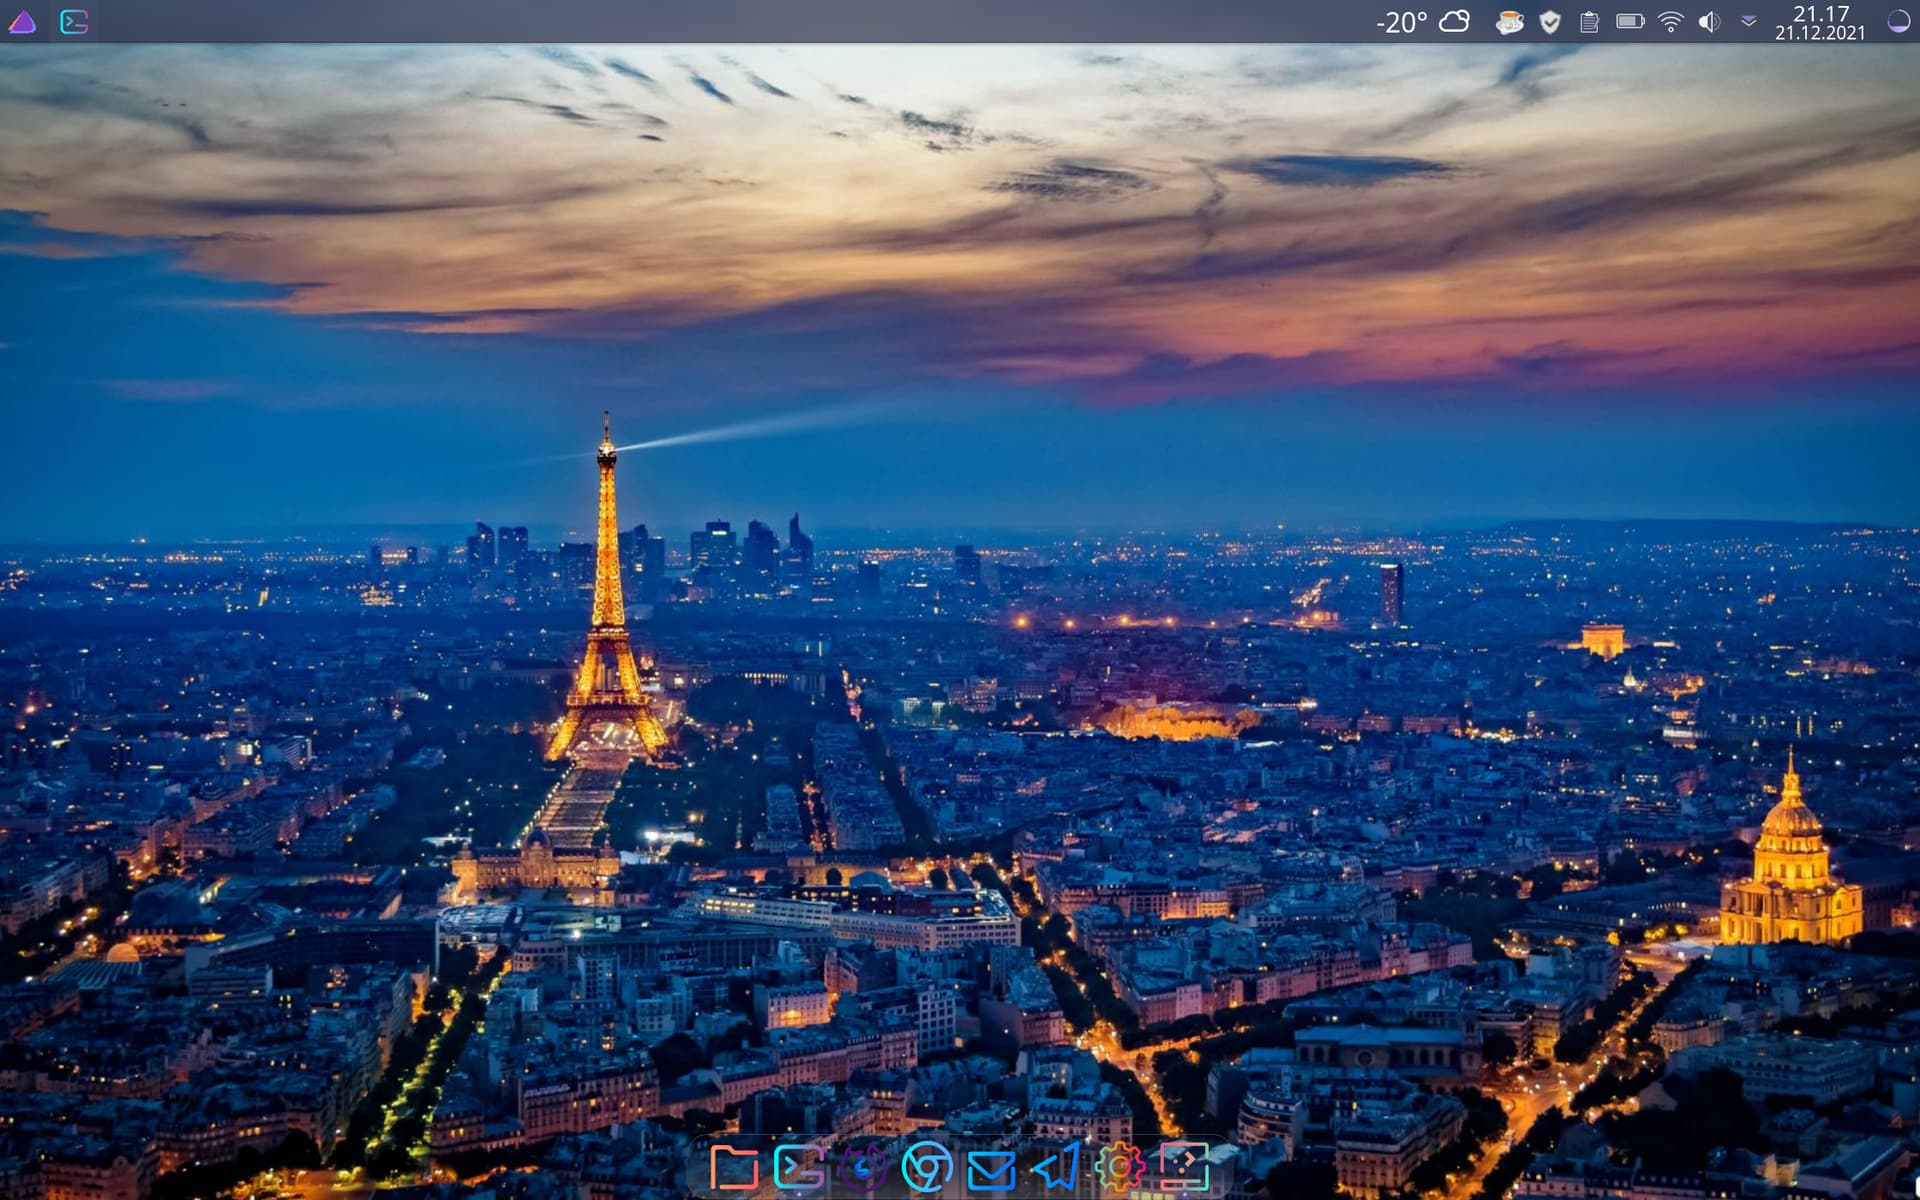Show the -20° weather widget details

pyautogui.click(x=1422, y=22)
